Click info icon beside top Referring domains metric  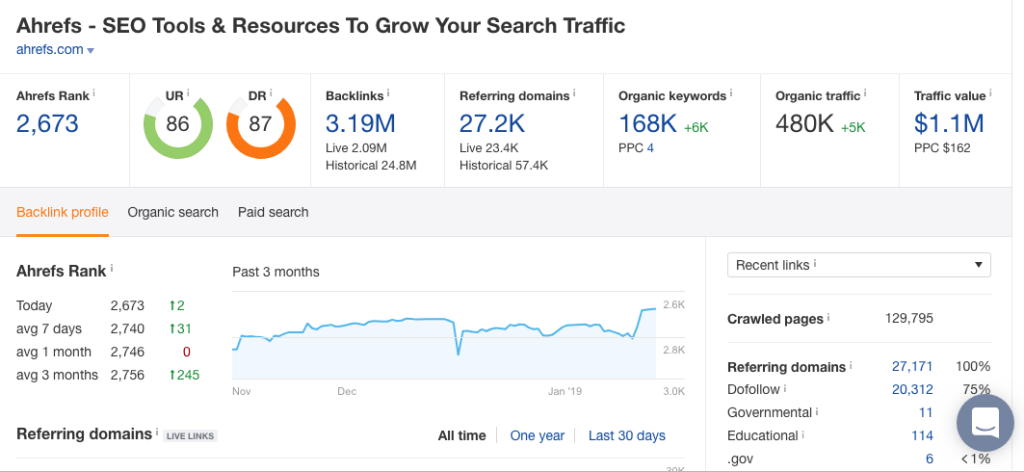pos(574,93)
